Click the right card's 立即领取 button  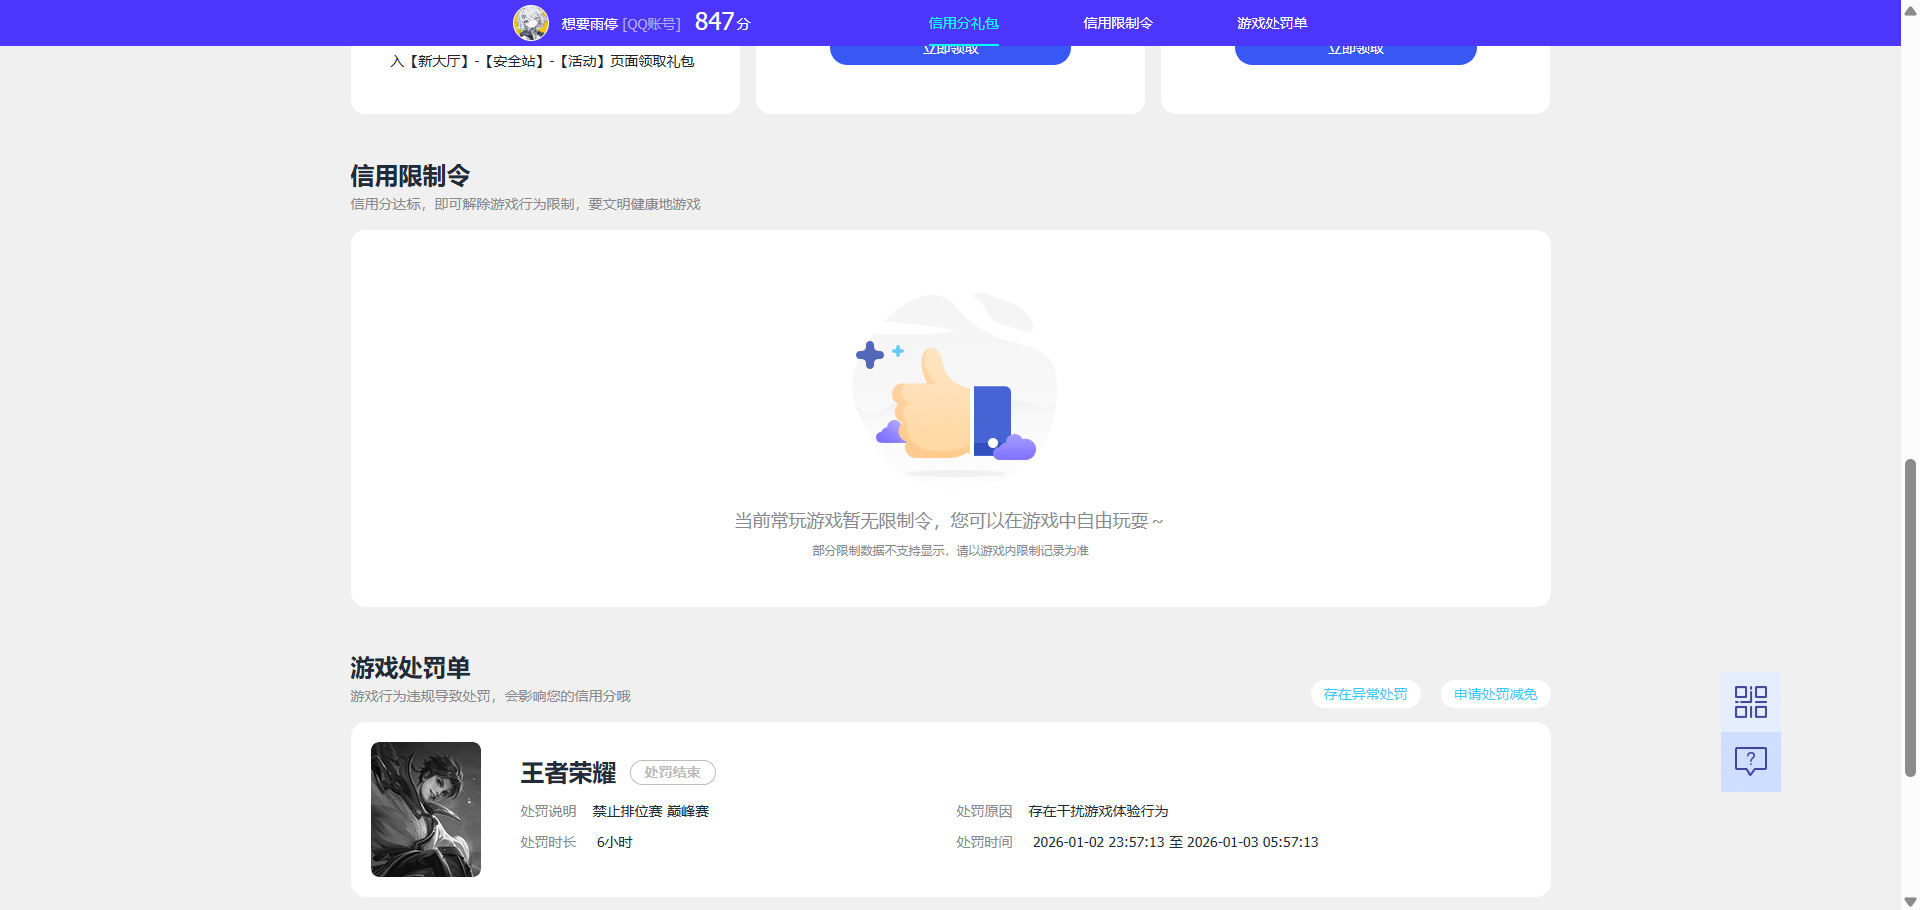coord(1355,54)
